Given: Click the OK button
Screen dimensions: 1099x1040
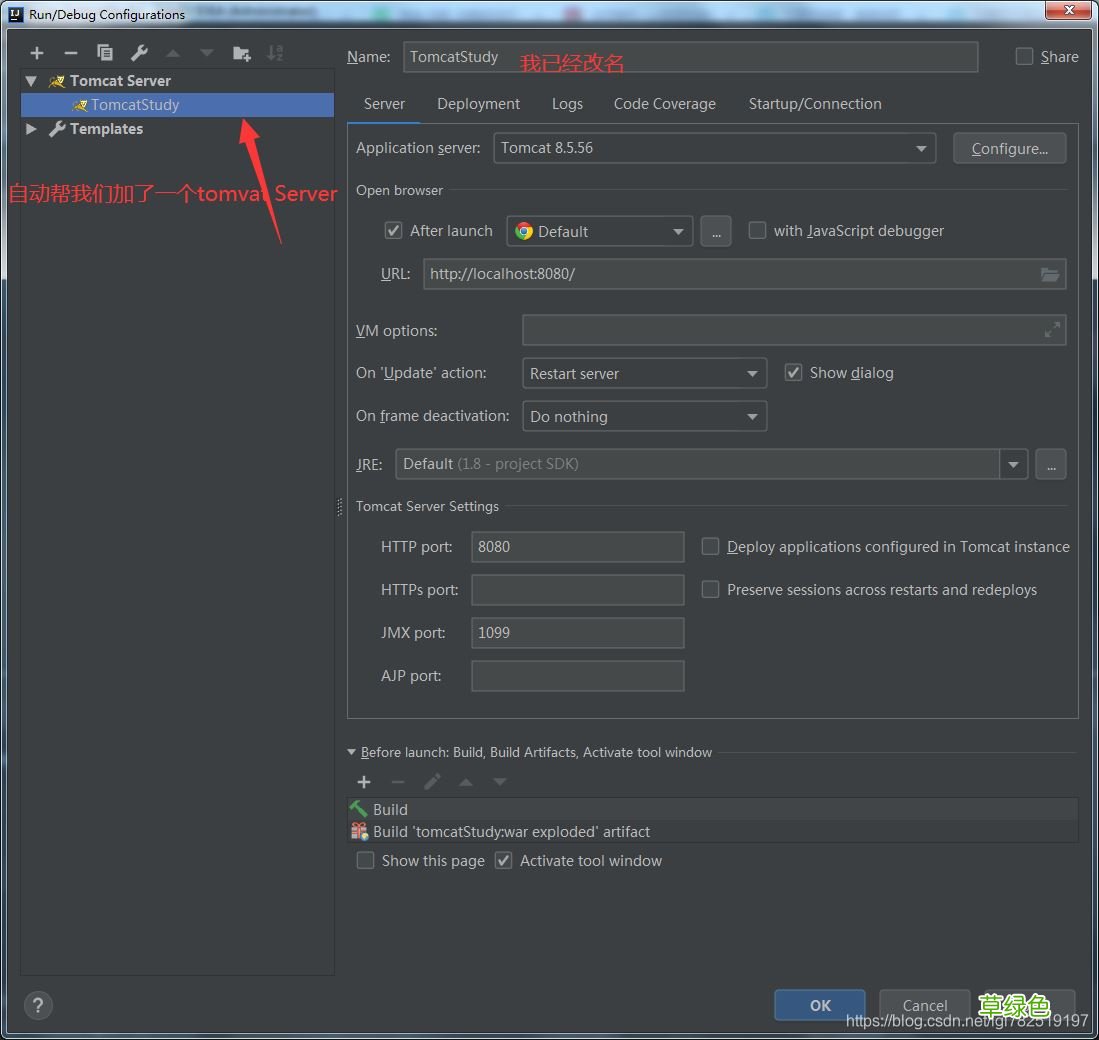Looking at the screenshot, I should pos(820,1006).
